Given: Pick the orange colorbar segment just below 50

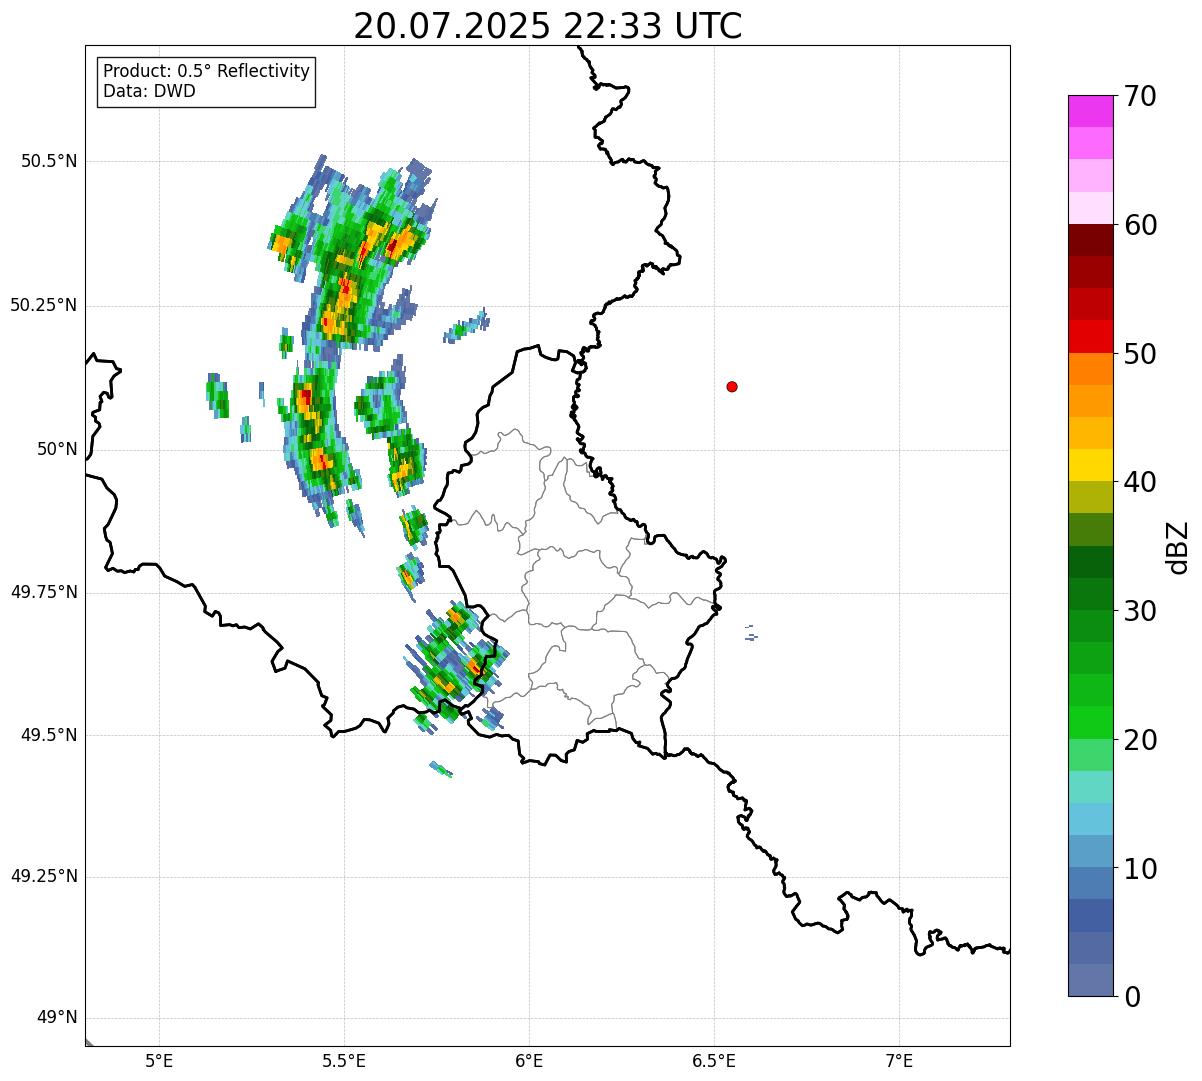Looking at the screenshot, I should coord(1090,369).
